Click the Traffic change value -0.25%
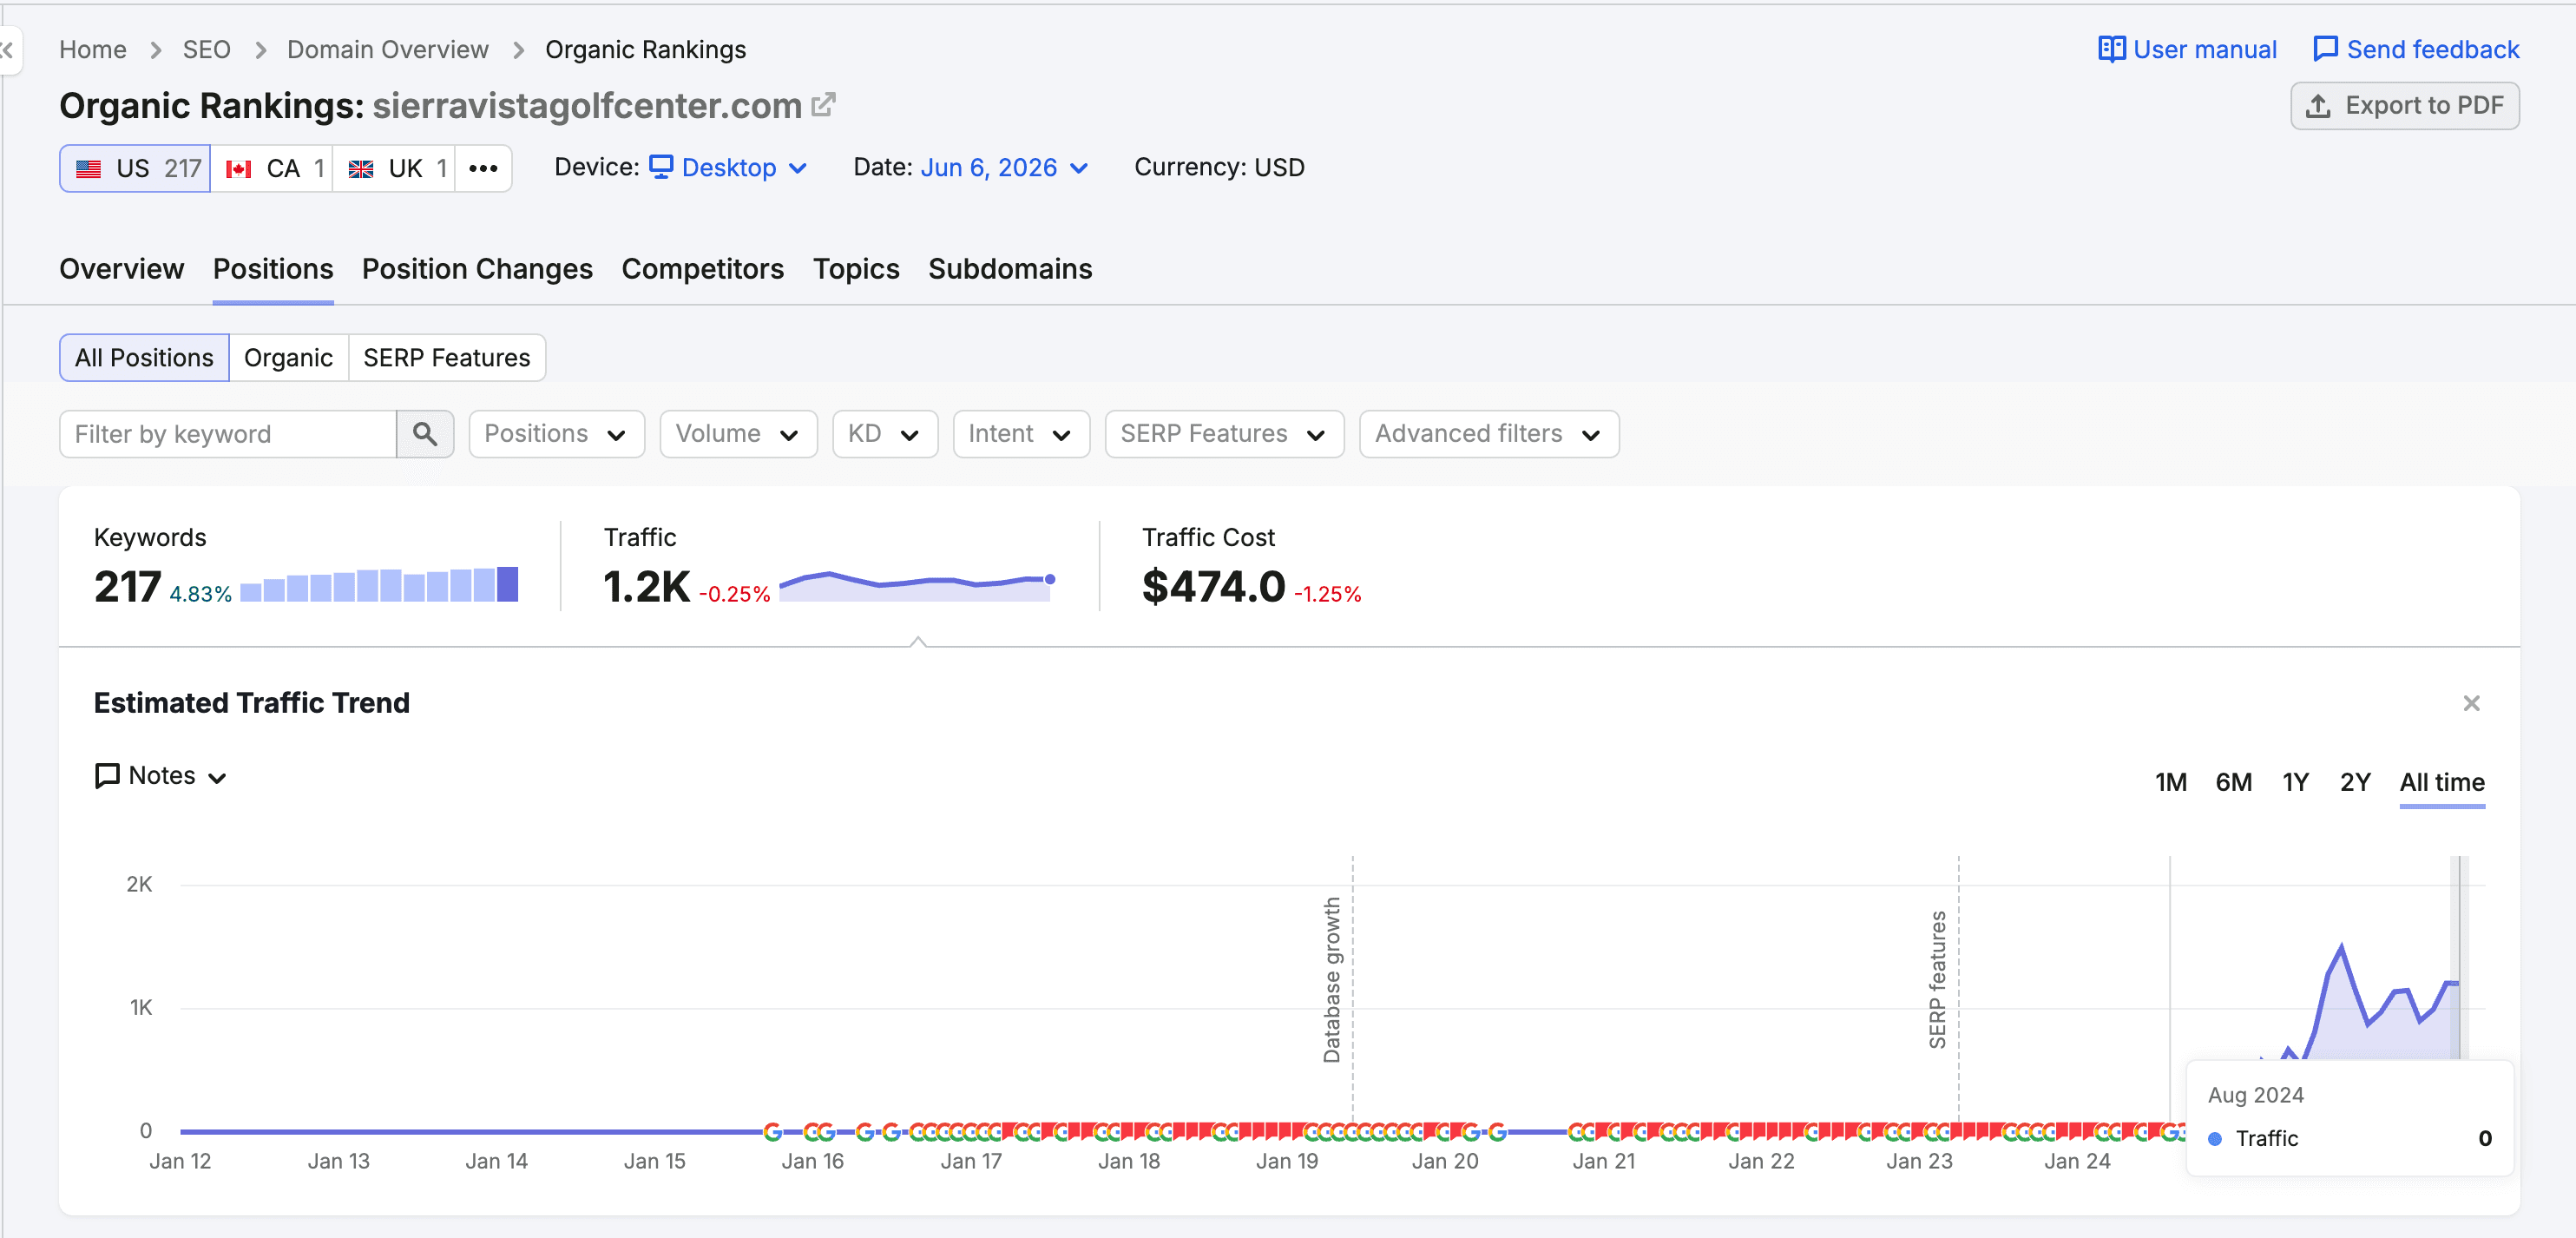 click(x=734, y=594)
